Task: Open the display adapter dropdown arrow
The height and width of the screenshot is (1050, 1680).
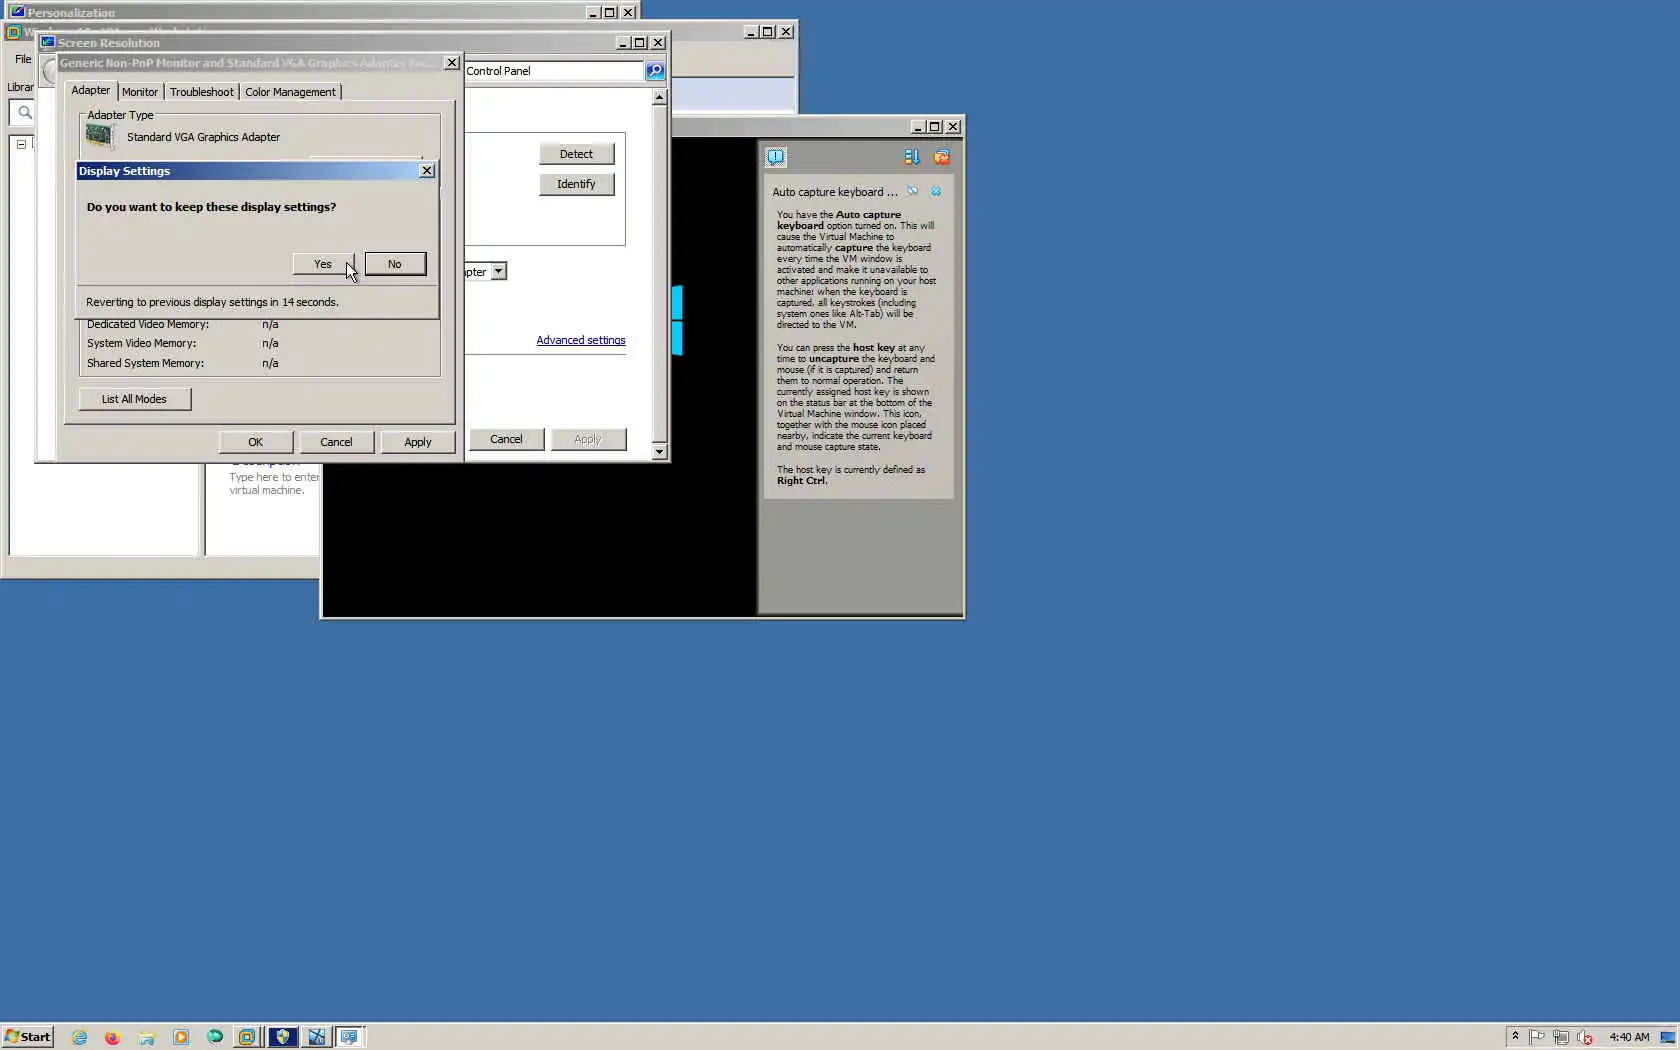Action: coord(498,272)
